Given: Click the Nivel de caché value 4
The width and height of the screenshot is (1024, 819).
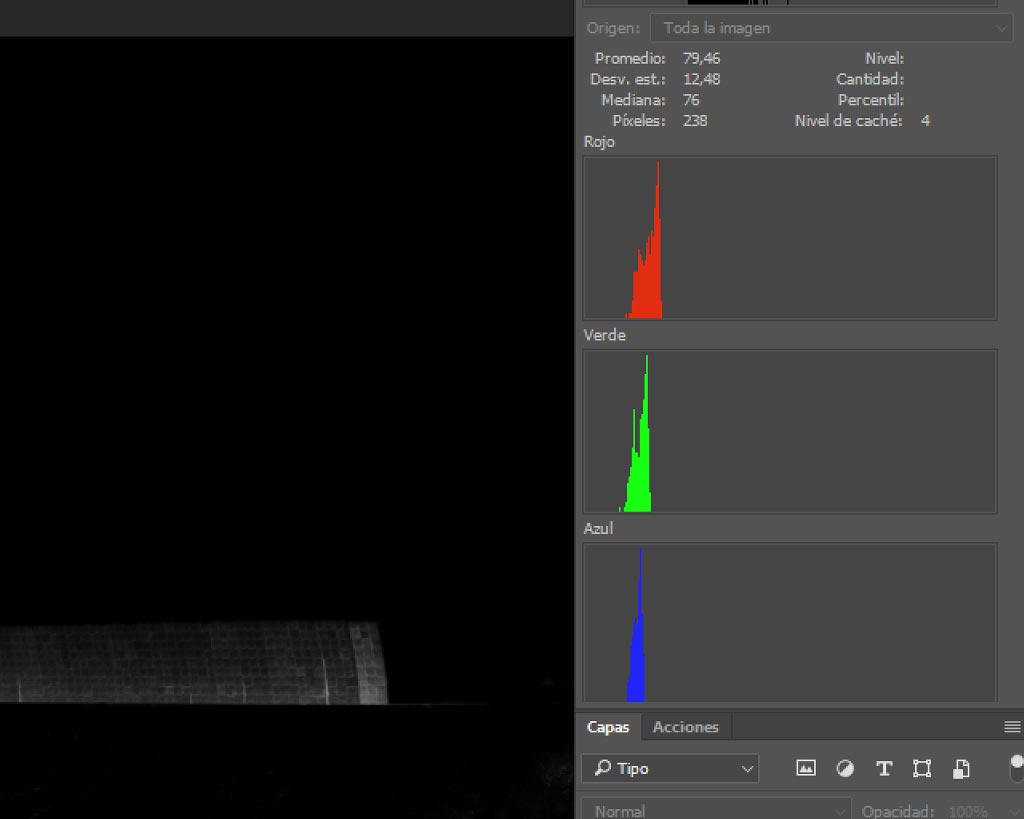Looking at the screenshot, I should (x=925, y=121).
